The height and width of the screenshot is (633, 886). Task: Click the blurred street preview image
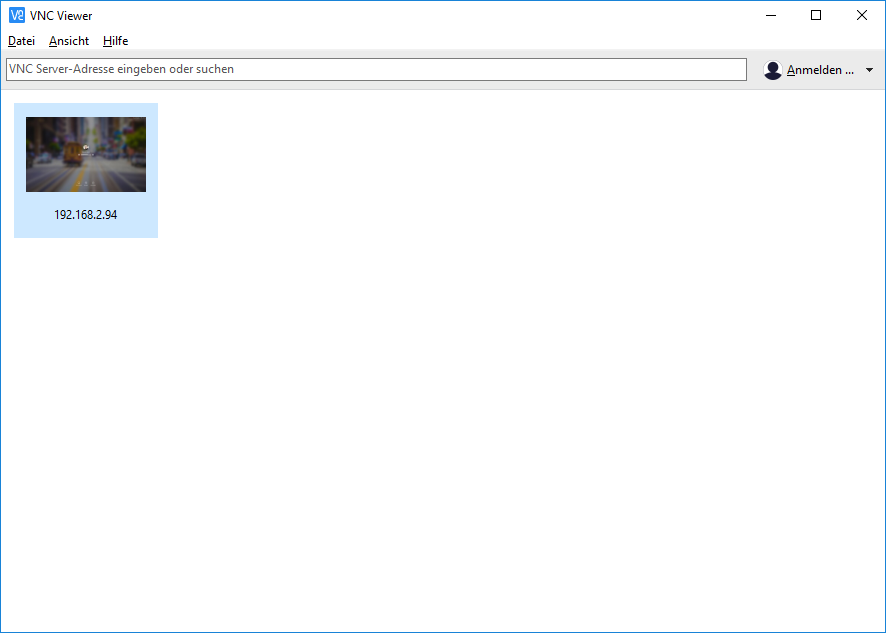click(86, 154)
